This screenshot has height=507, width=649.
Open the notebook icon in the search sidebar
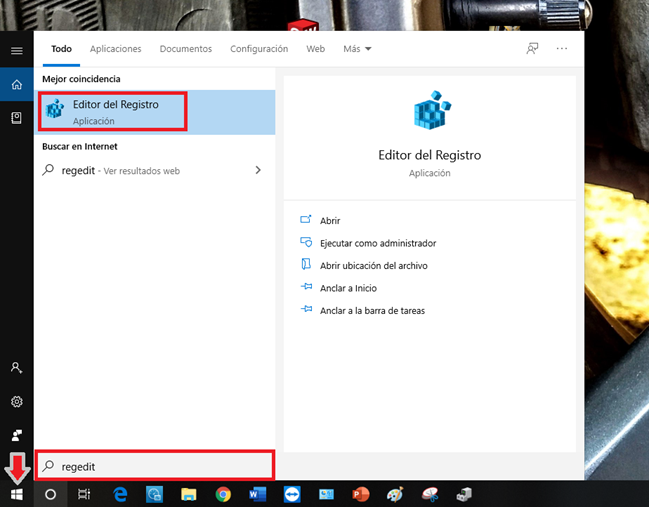(x=17, y=118)
